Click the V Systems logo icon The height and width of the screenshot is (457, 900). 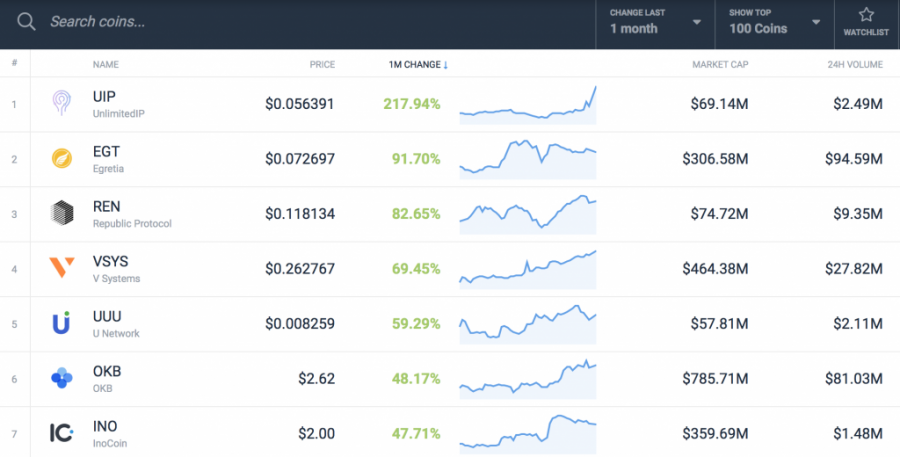point(62,268)
